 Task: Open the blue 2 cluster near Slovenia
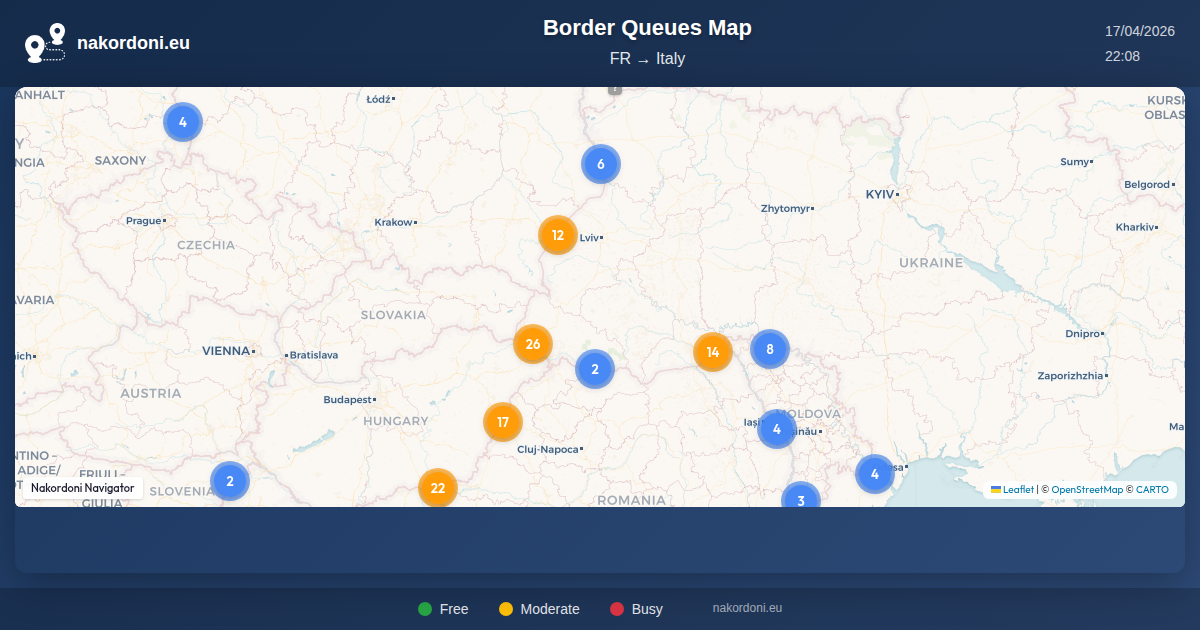coord(230,481)
